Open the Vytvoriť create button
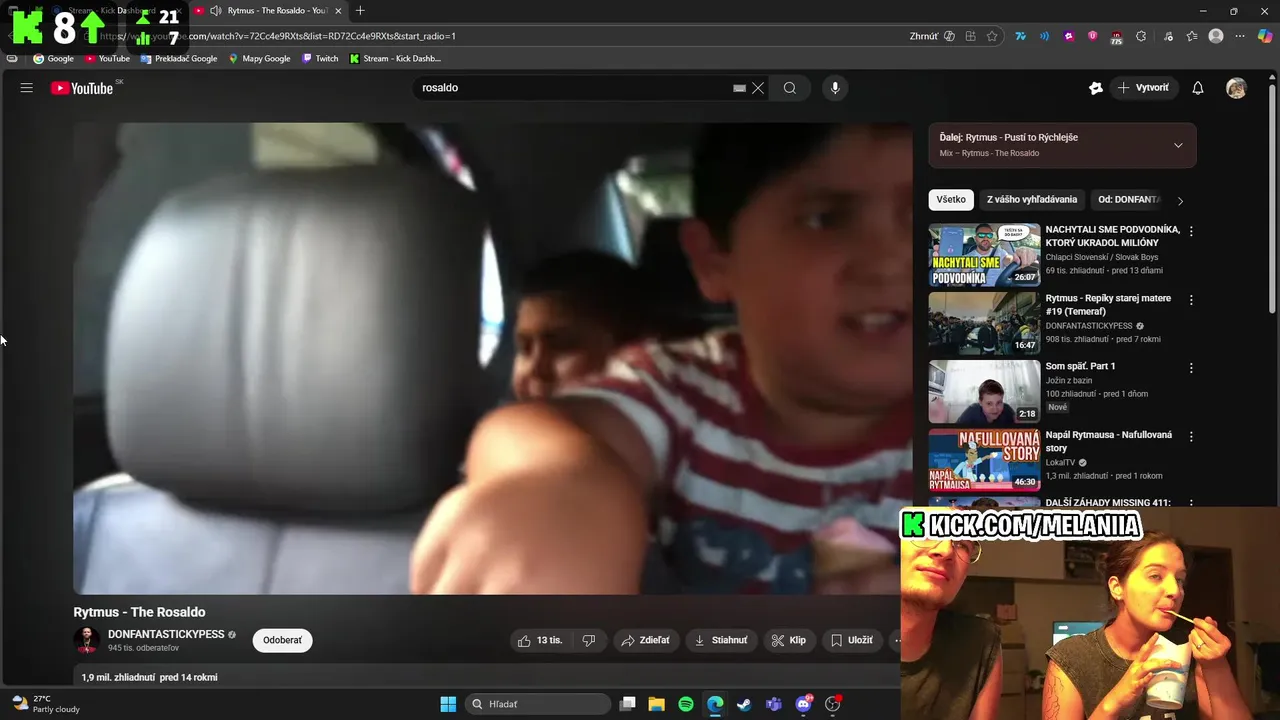 tap(1143, 88)
